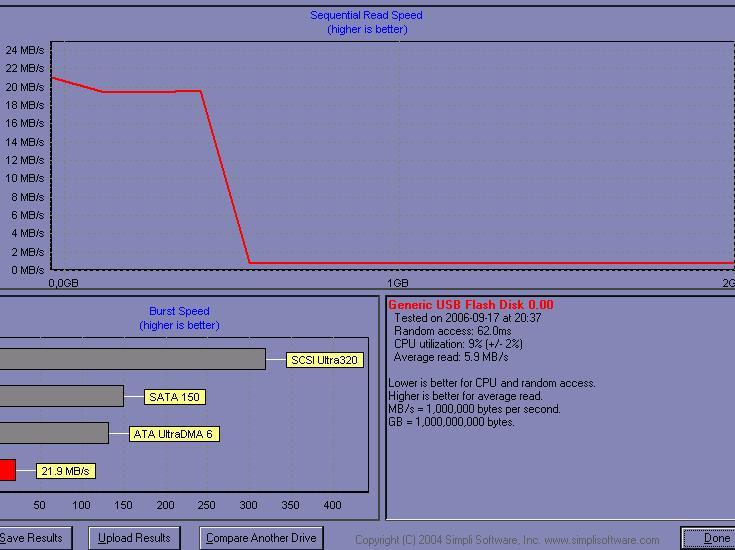Click the 'Lower is better for CPU' note
The image size is (735, 550).
point(492,383)
